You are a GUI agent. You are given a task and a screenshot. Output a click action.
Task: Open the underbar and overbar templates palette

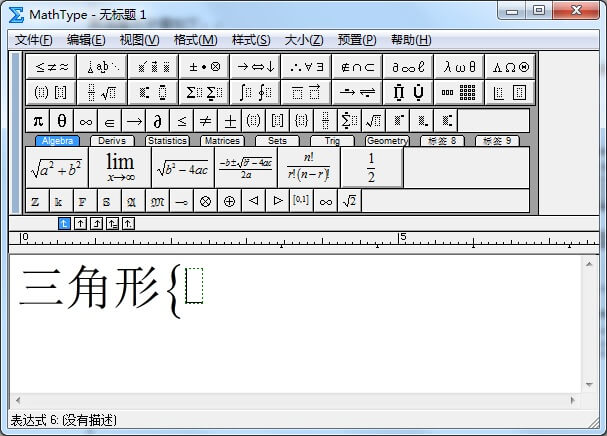click(x=307, y=93)
